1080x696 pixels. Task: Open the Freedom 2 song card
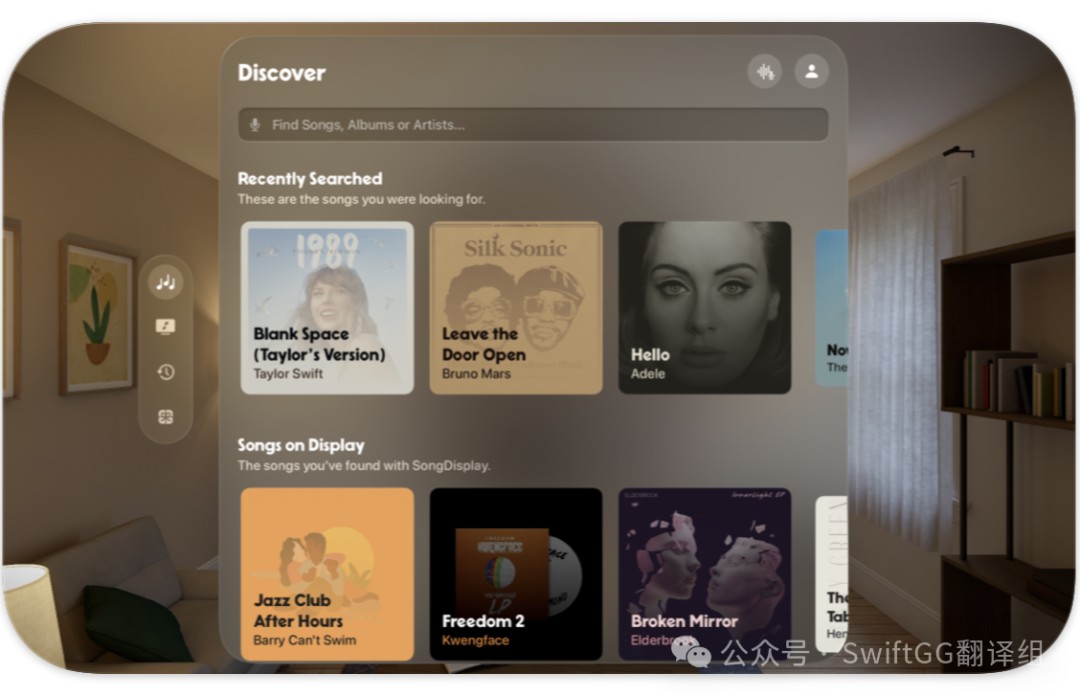516,574
